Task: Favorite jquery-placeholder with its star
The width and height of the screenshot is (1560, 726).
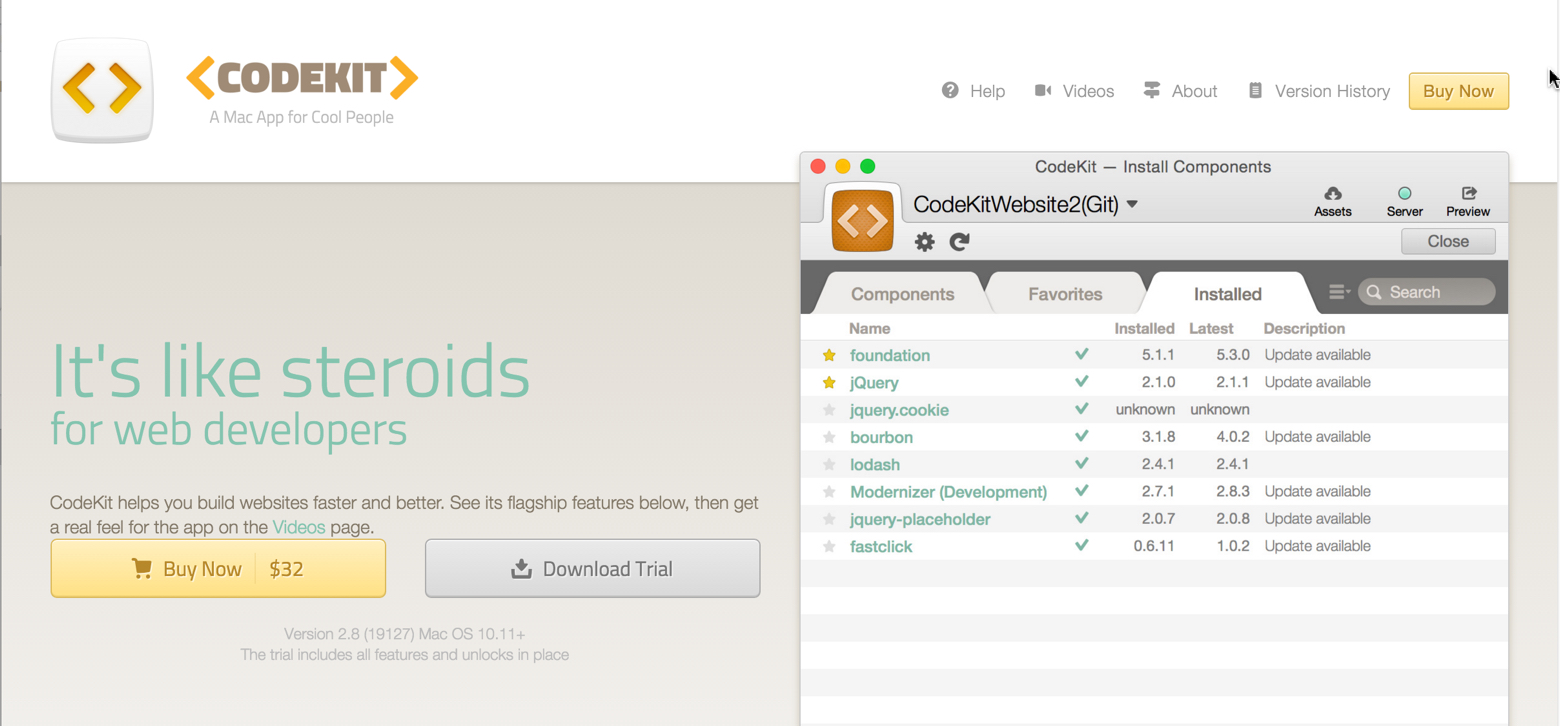Action: (829, 519)
